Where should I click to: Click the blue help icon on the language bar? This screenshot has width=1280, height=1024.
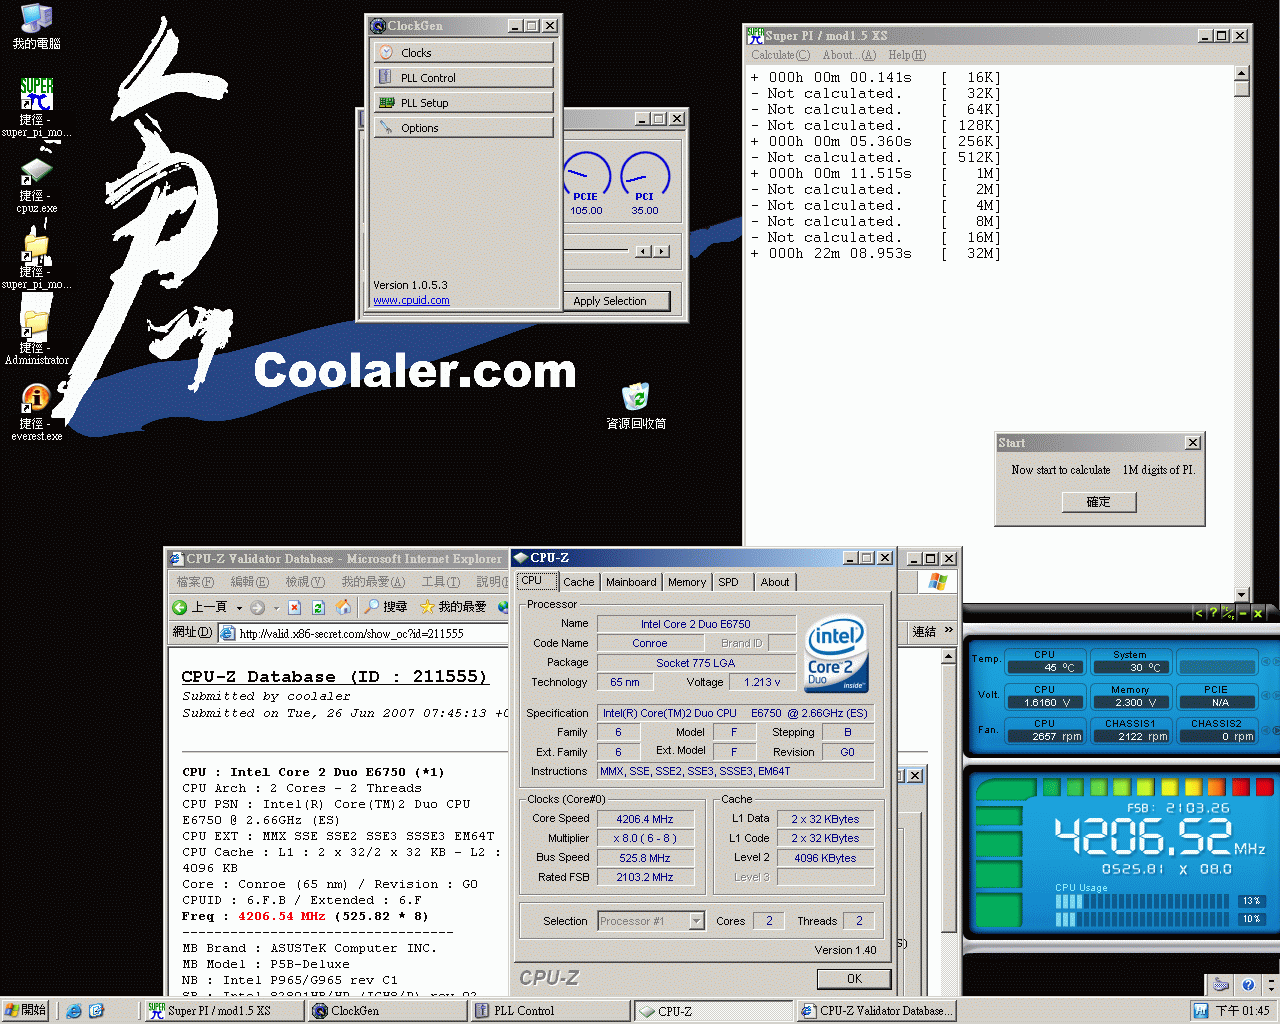tap(1248, 985)
